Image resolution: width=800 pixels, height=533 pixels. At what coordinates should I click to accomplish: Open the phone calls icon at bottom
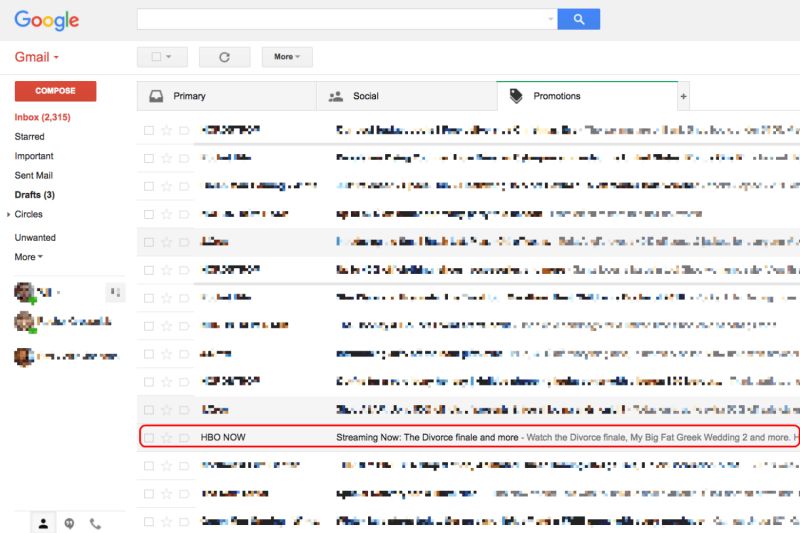(x=95, y=523)
